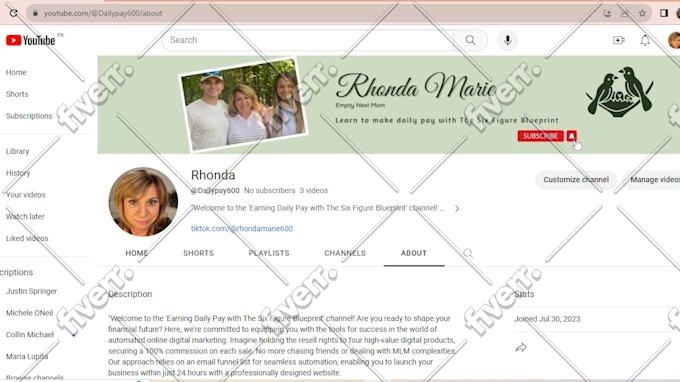Click the browser address bar URL
This screenshot has width=680, height=382.
tap(103, 13)
